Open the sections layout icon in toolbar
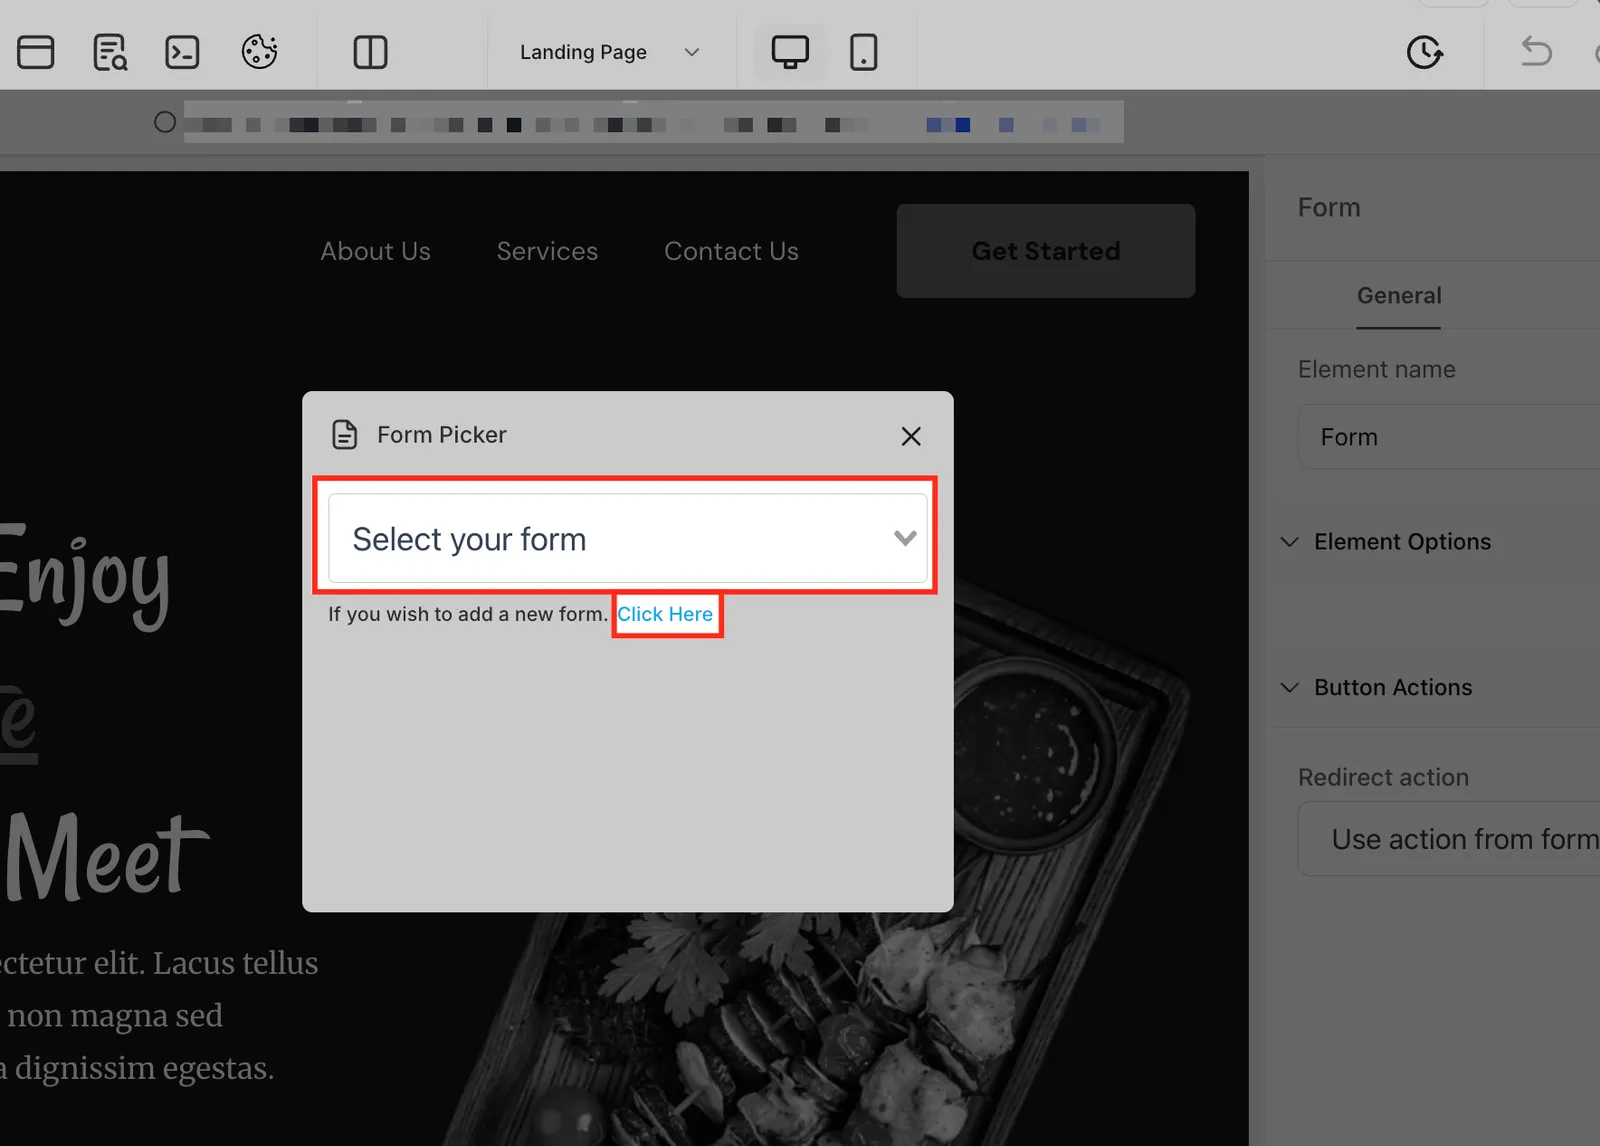Screen dimensions: 1600x1146 [x=36, y=52]
